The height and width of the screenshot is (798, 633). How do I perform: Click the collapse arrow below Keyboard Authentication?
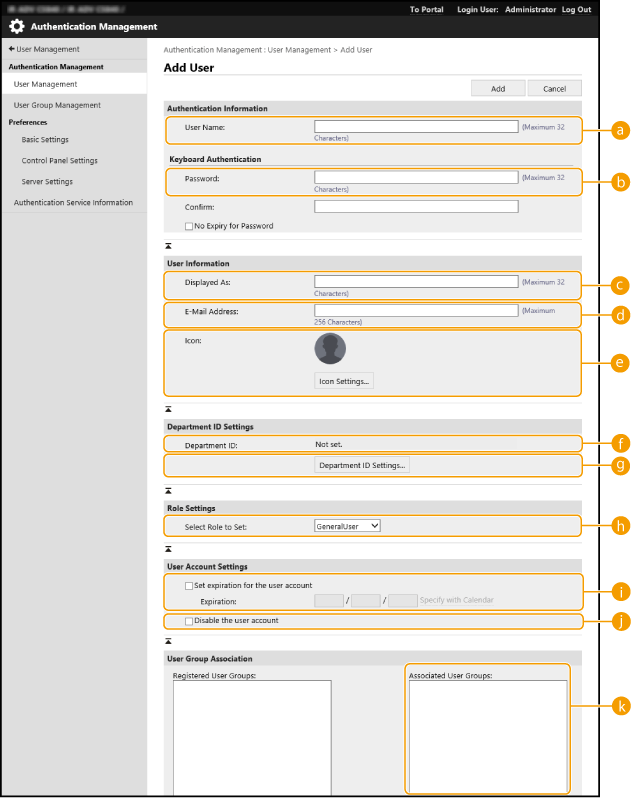[168, 244]
